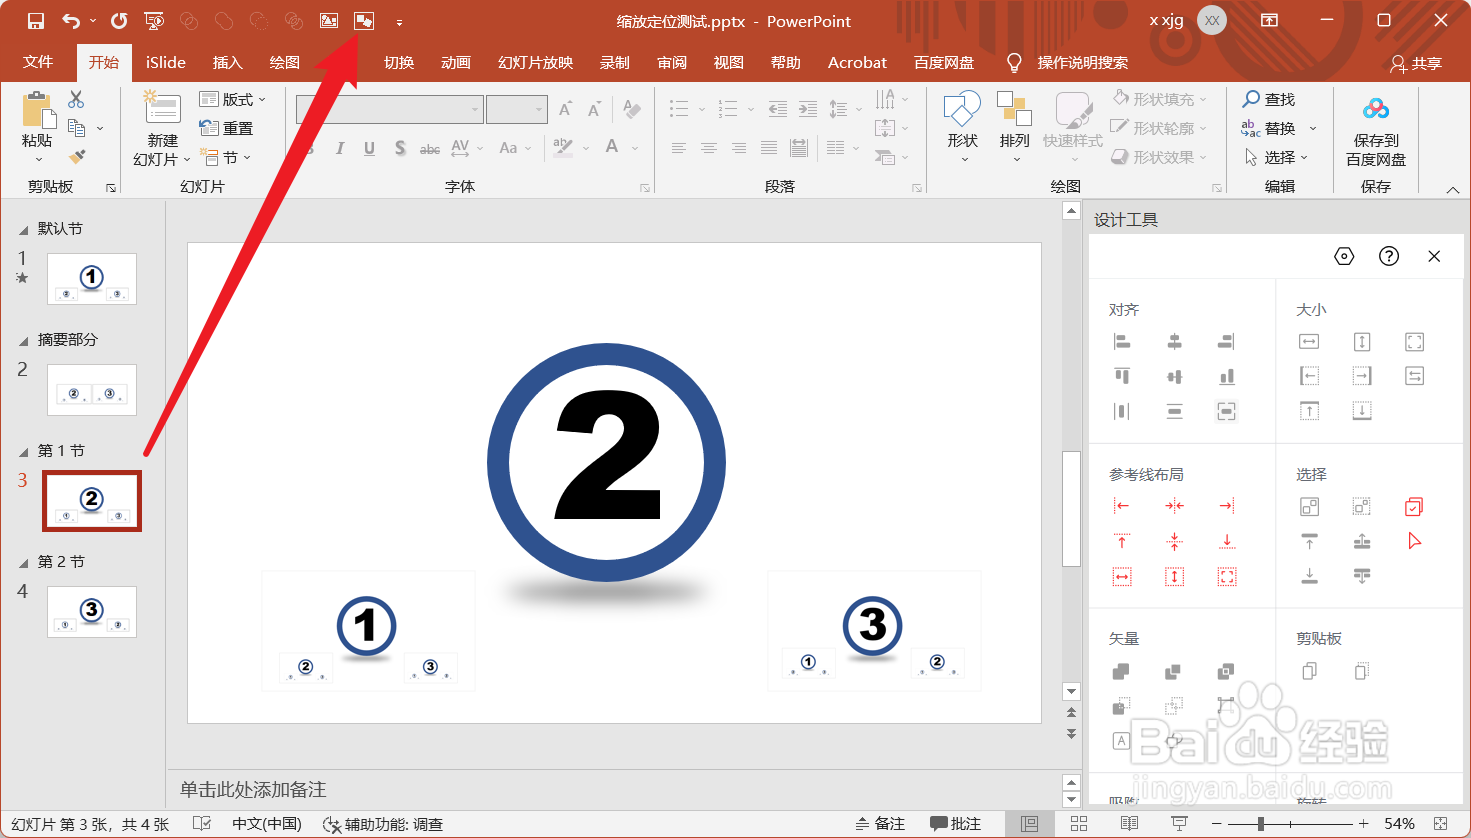Click the highlighted zoom-summary icon in Quick Access Toolbar

[364, 21]
